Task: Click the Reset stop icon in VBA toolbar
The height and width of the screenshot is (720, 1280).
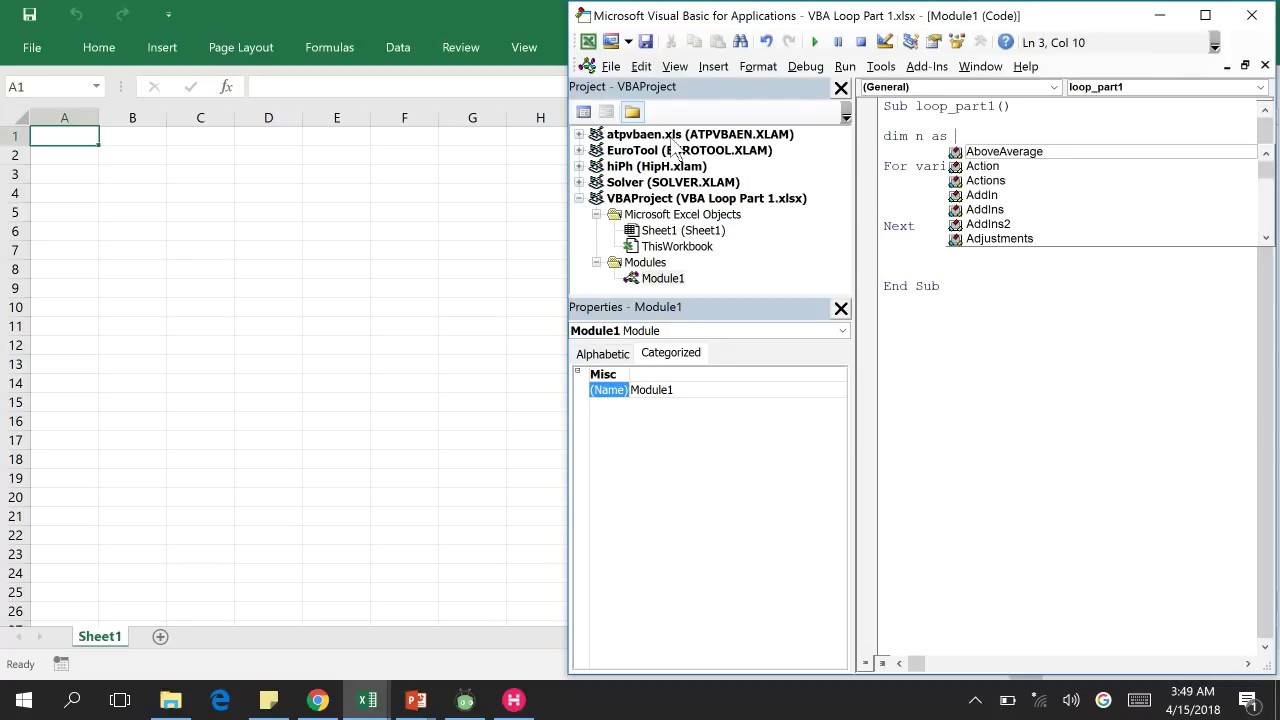Action: [x=861, y=42]
